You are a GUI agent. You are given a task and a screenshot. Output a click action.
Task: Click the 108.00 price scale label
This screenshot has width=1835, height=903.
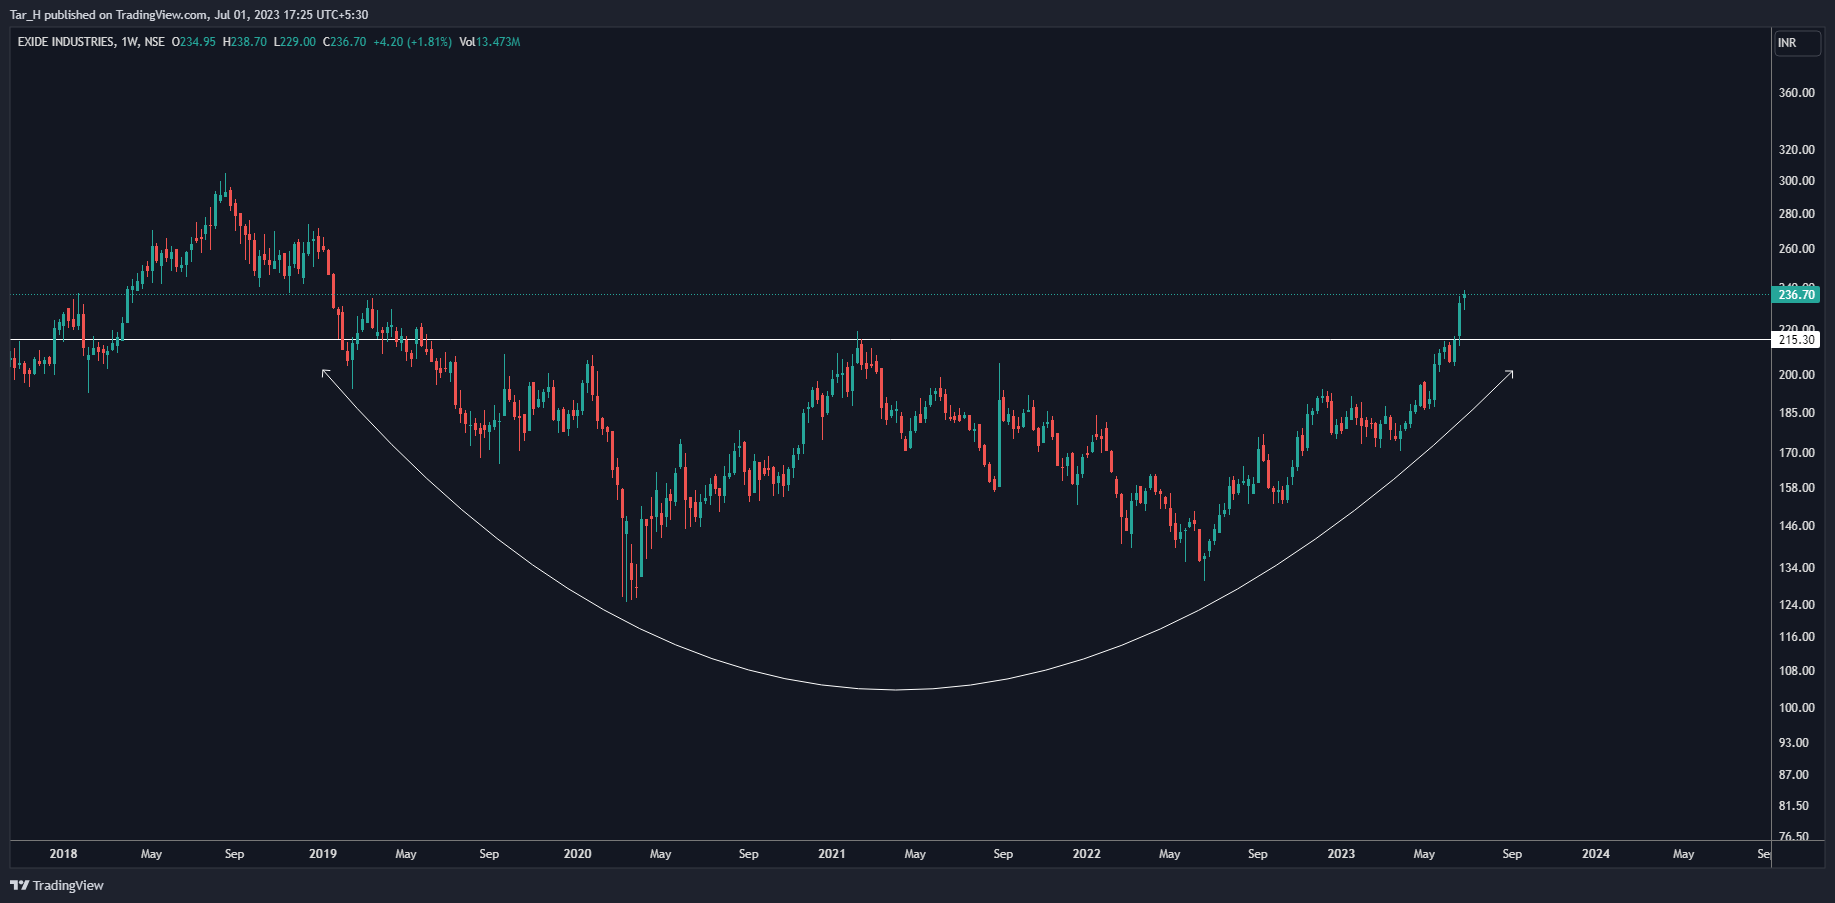click(1796, 671)
